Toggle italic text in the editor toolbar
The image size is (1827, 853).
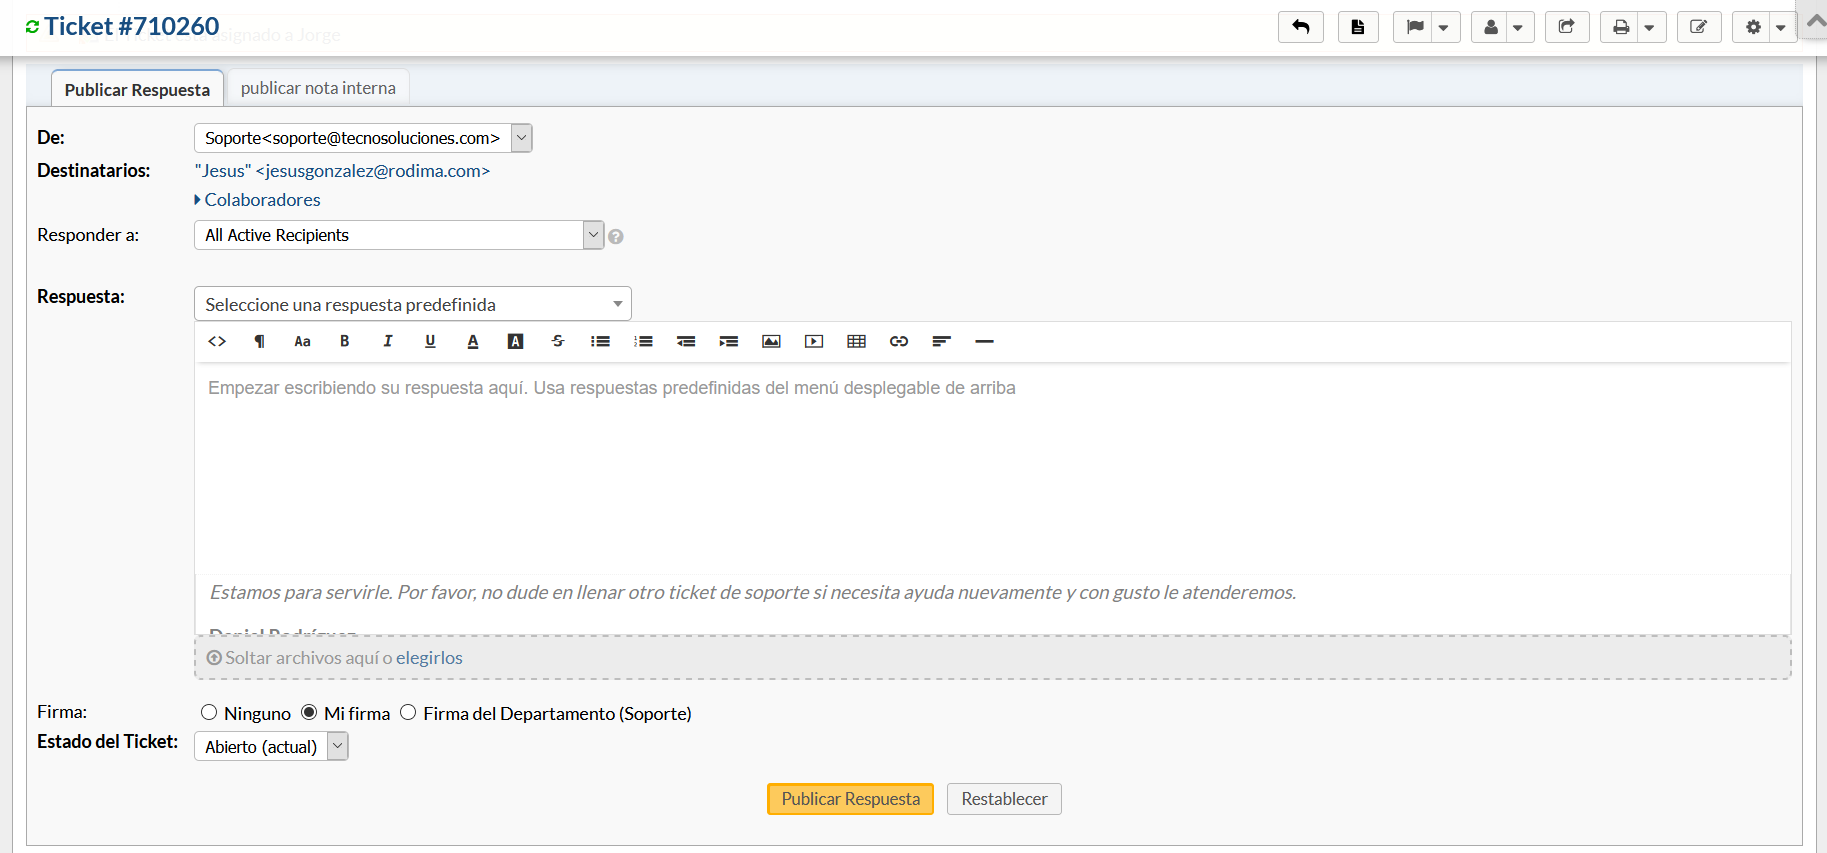[x=387, y=341]
